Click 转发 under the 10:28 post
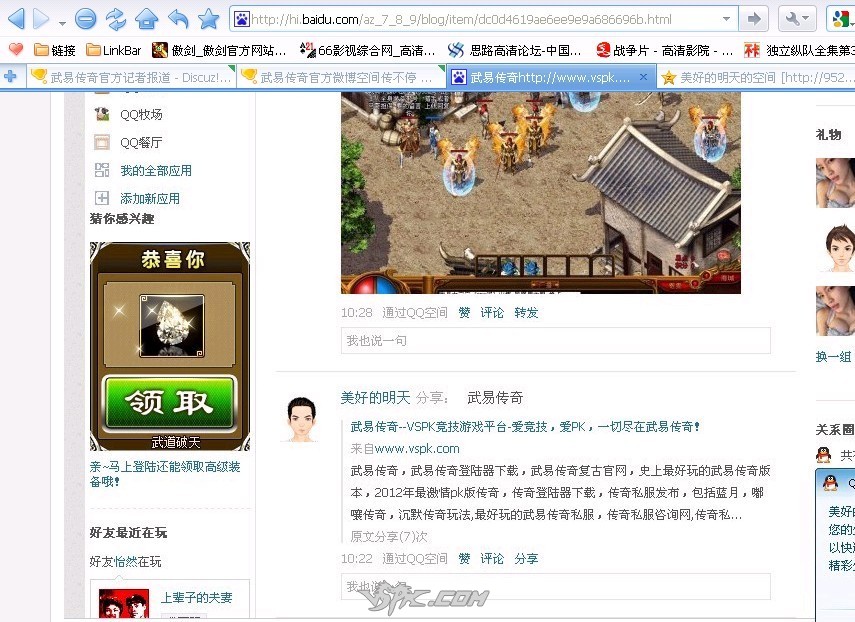This screenshot has width=855, height=622. tap(526, 312)
